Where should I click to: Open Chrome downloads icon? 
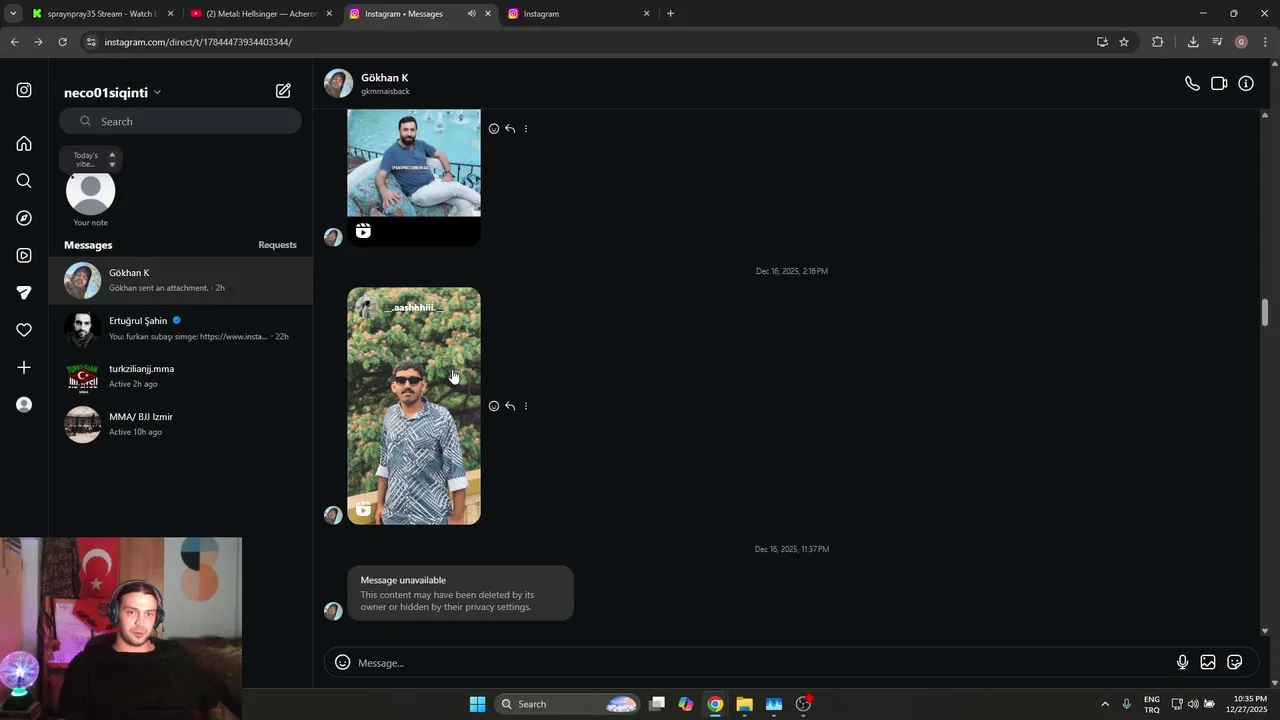click(x=1193, y=42)
